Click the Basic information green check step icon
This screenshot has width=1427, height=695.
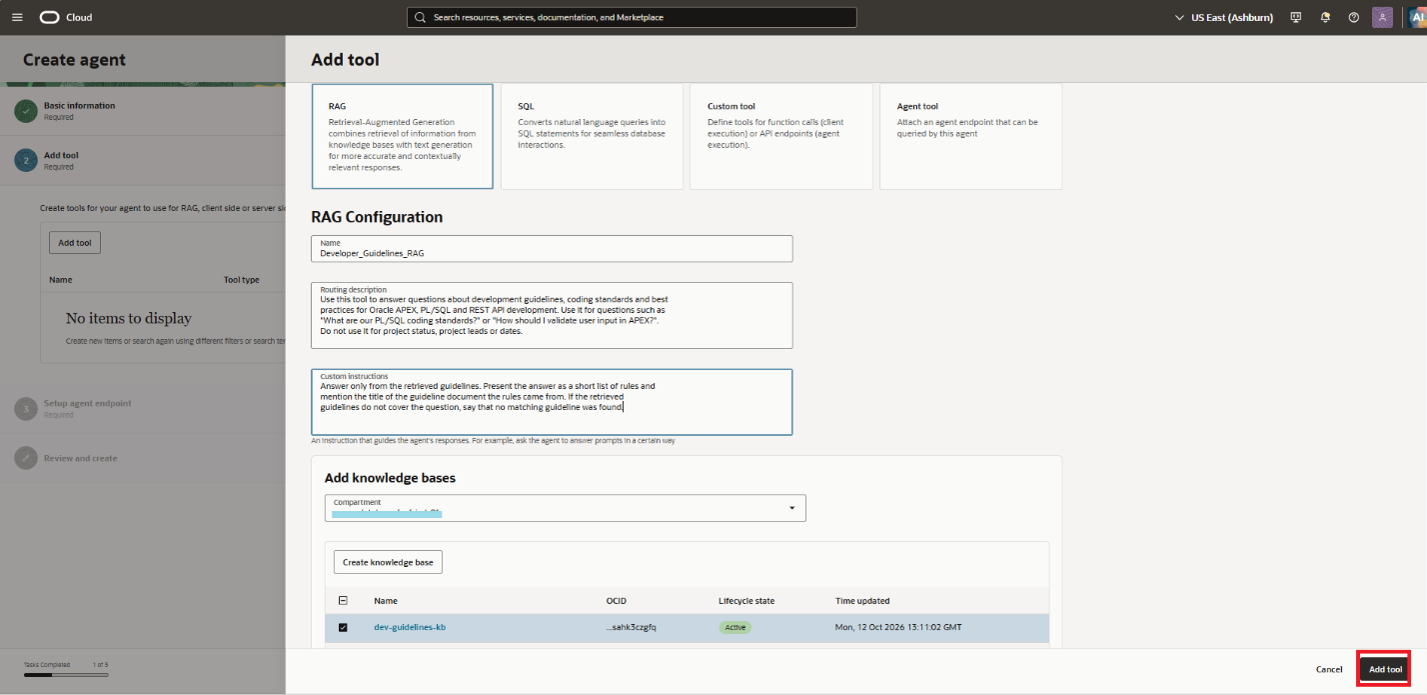(26, 111)
